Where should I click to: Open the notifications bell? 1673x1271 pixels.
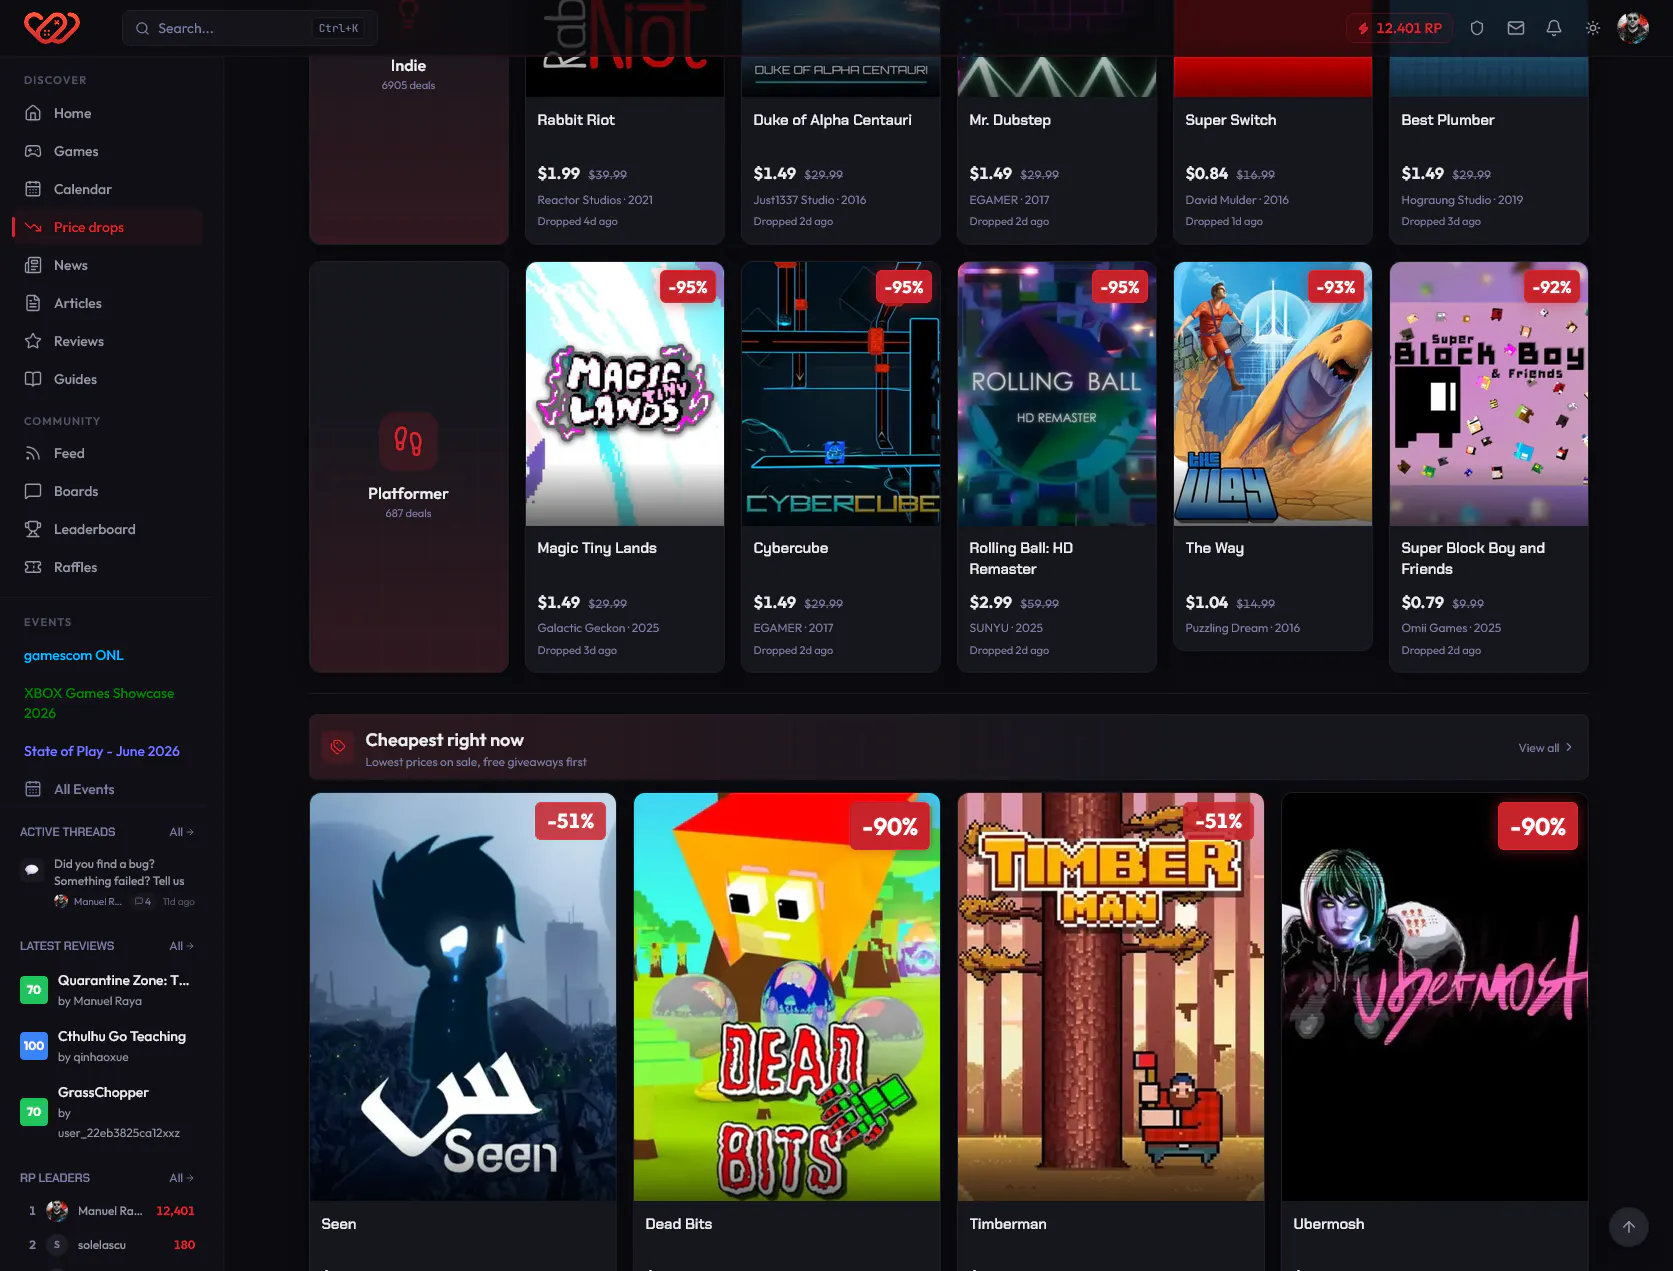pos(1554,28)
